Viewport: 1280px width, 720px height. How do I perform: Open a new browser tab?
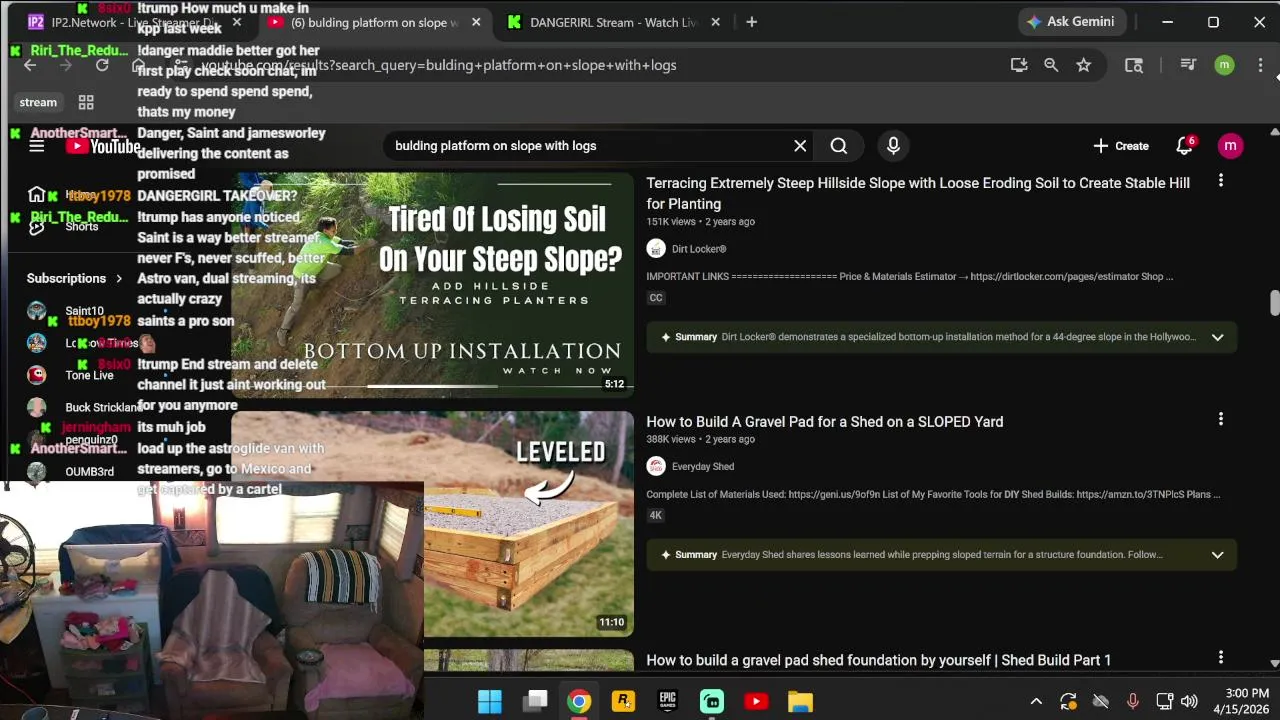coord(751,22)
